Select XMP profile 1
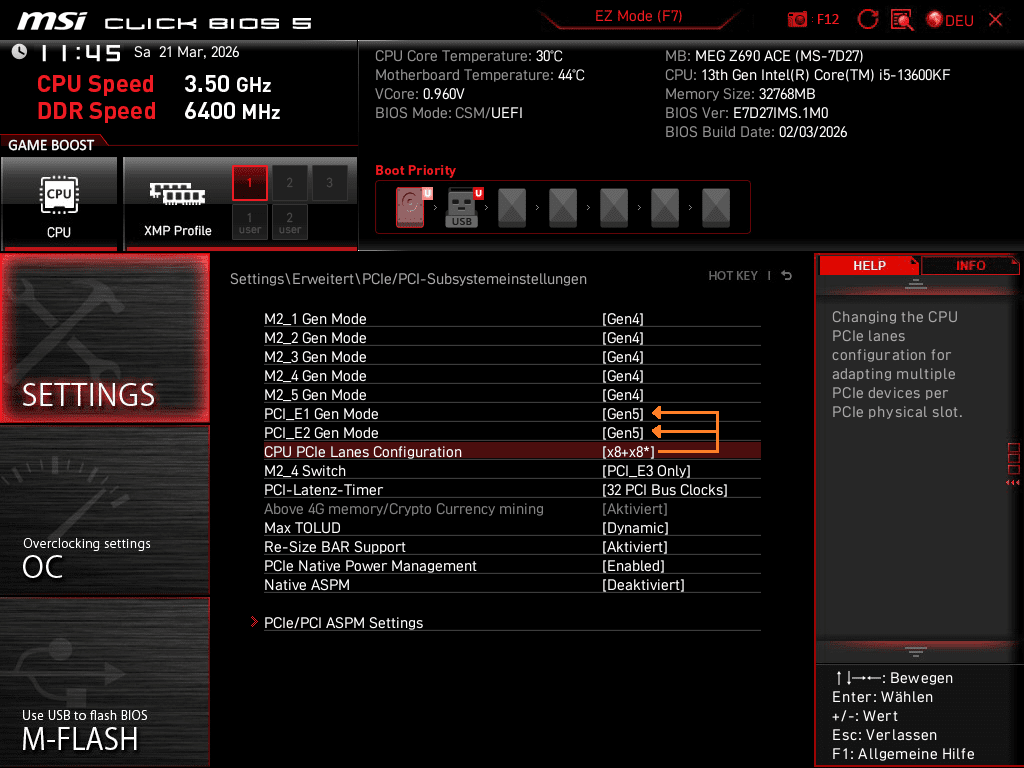1024x768 pixels. tap(249, 183)
